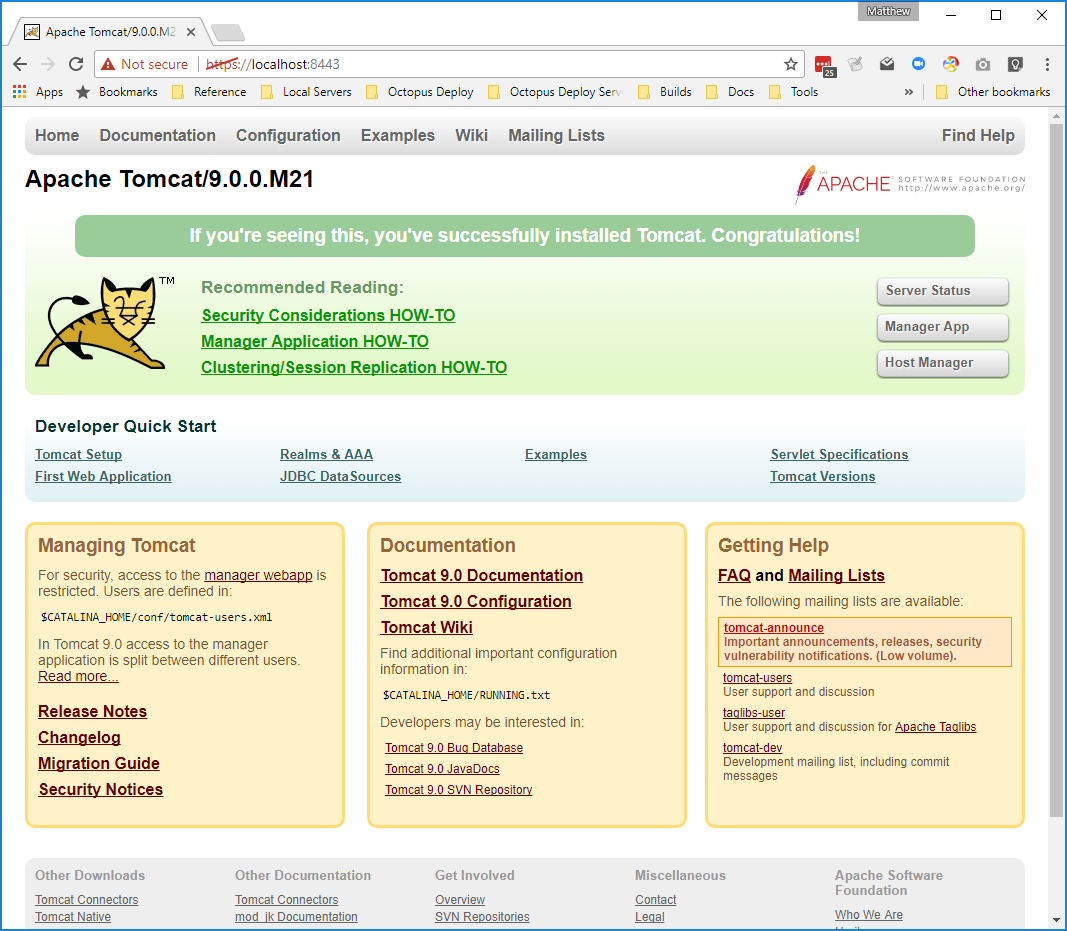The width and height of the screenshot is (1067, 931).
Task: Open the extension showing 25 notifications
Action: pyautogui.click(x=824, y=65)
